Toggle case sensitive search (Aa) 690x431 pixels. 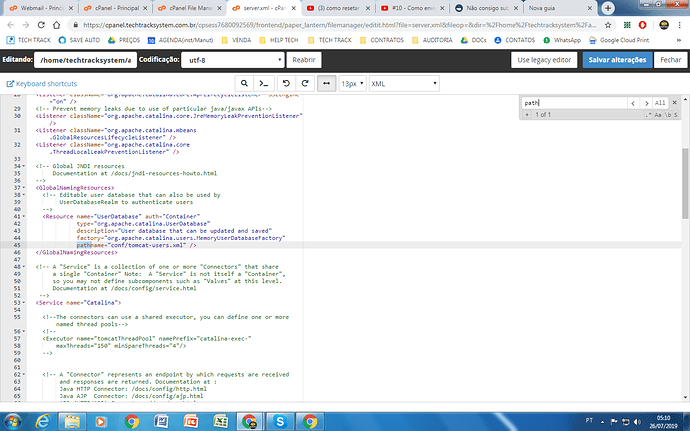[x=658, y=115]
